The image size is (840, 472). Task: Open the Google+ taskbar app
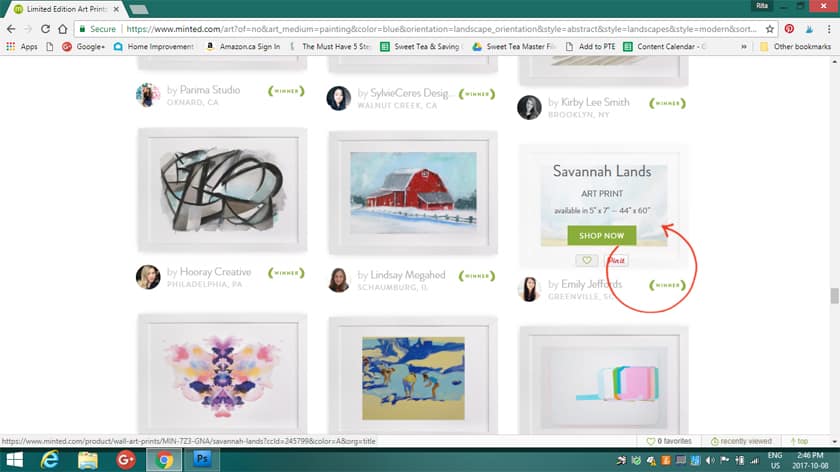pyautogui.click(x=126, y=460)
